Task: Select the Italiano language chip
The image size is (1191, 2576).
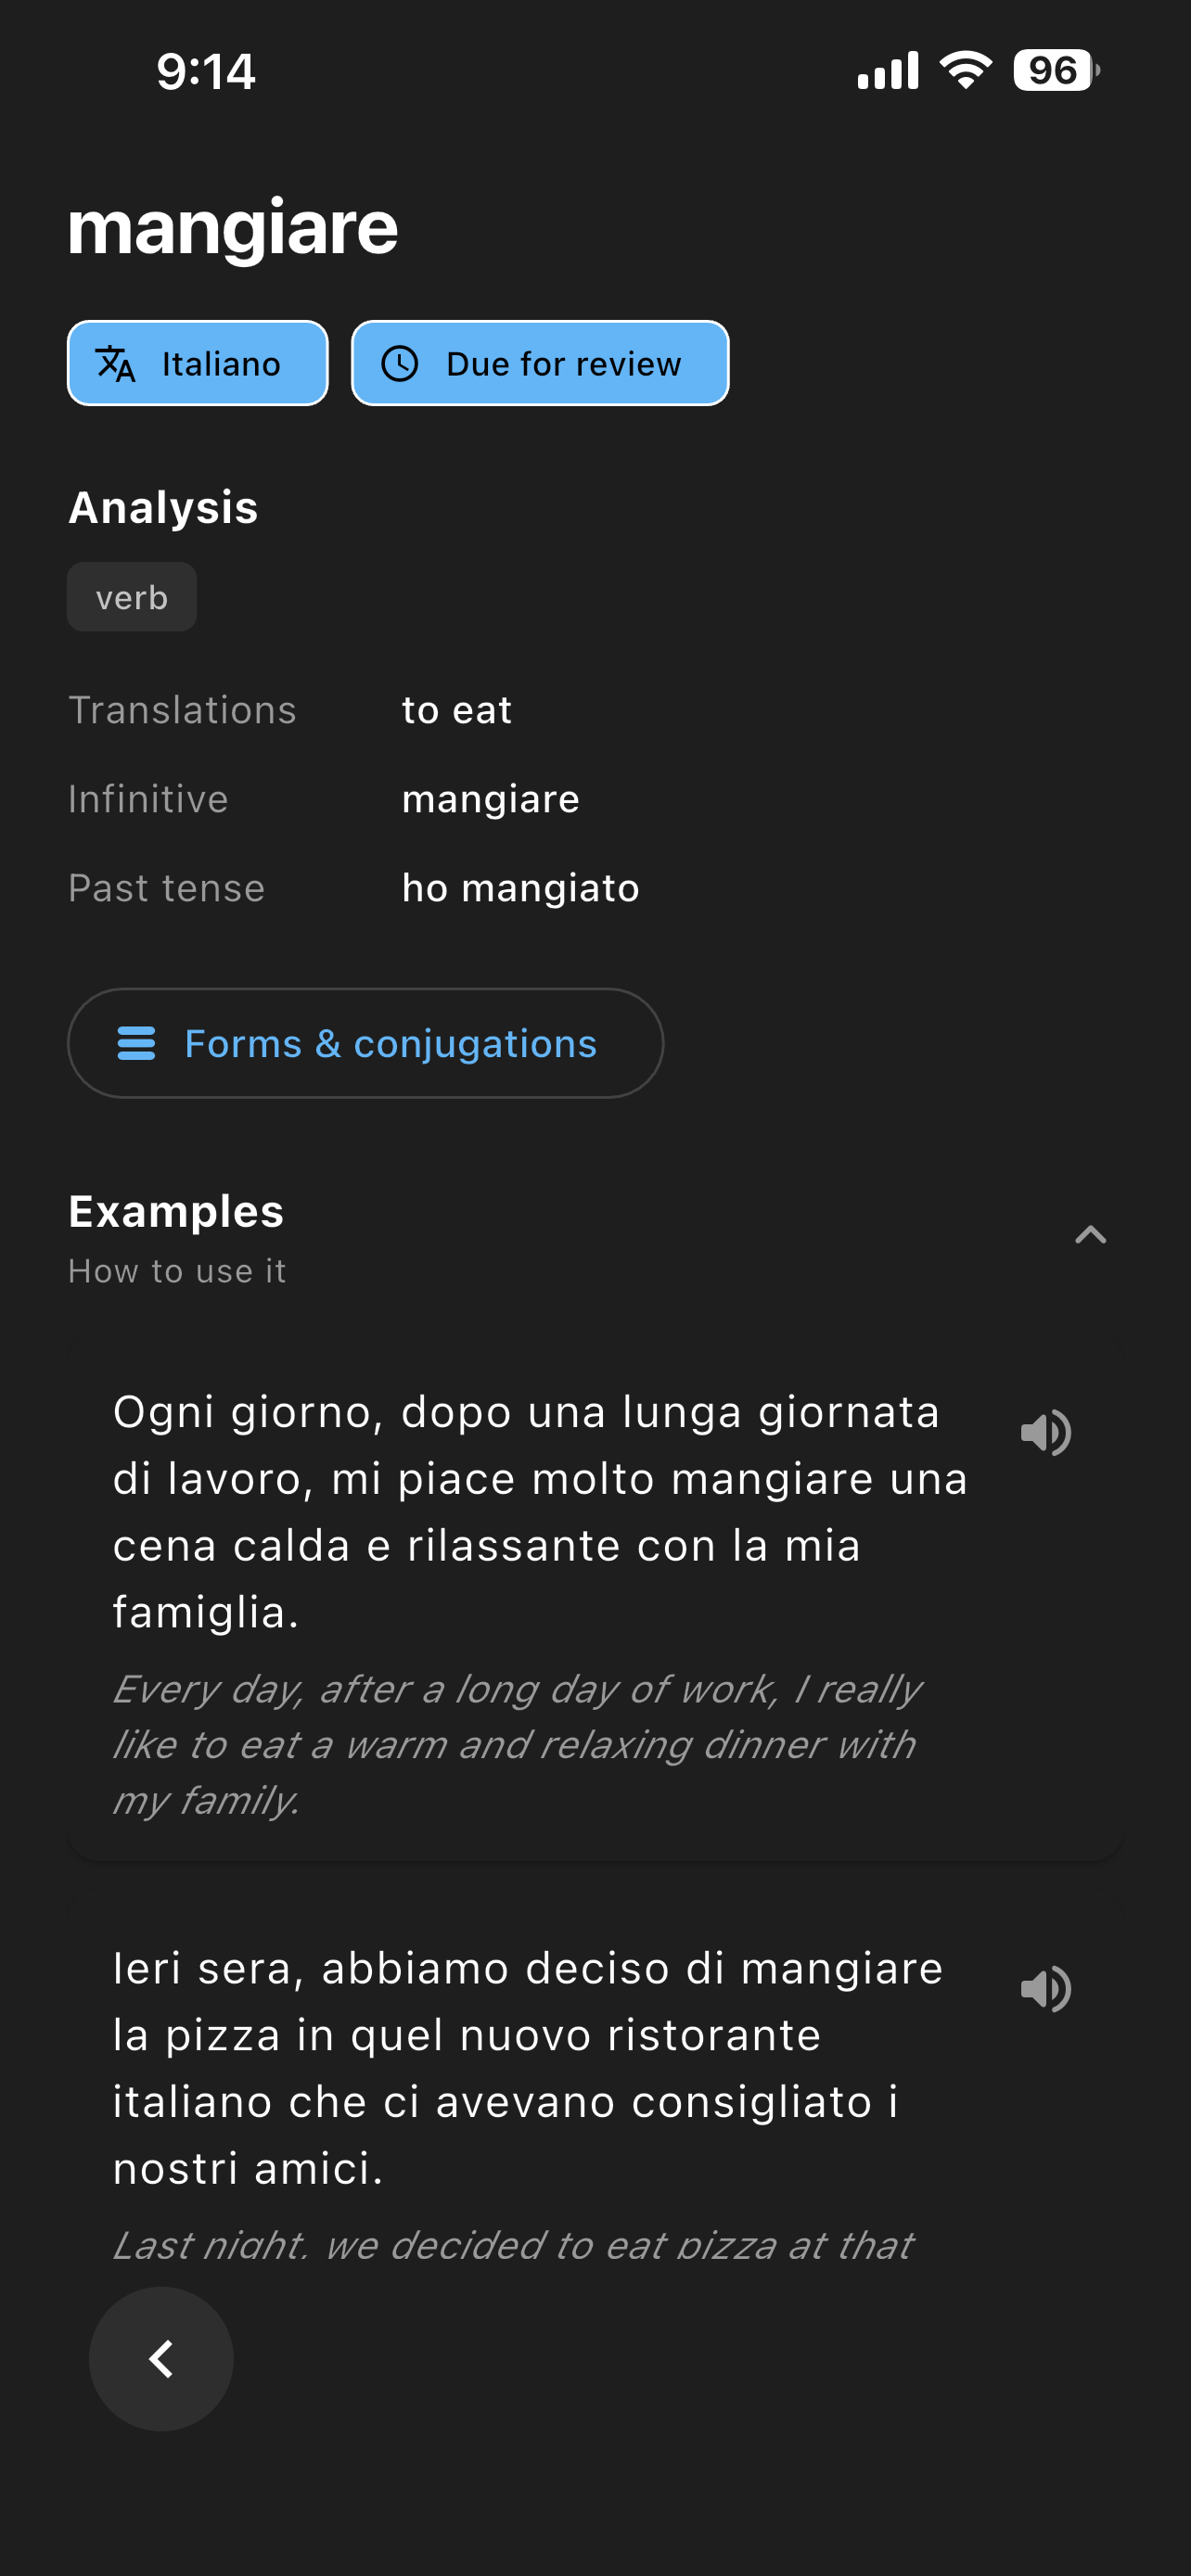Action: pyautogui.click(x=198, y=363)
